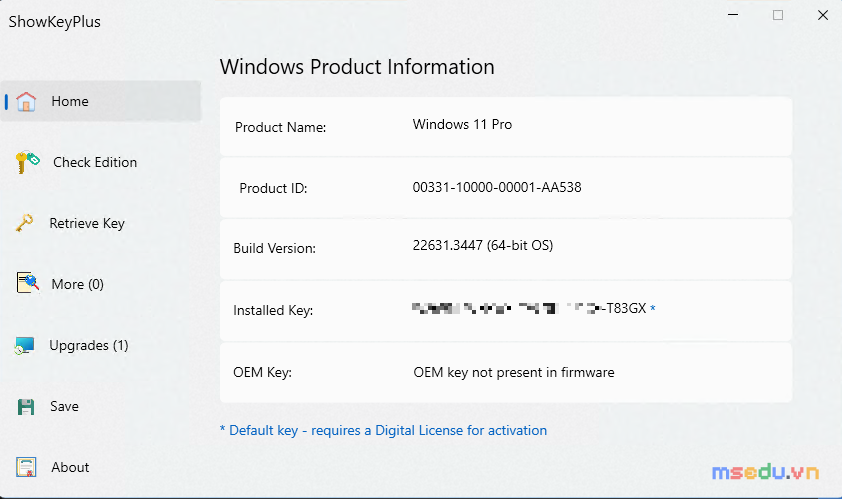Choose Save from the sidebar
Viewport: 842px width, 499px height.
(64, 407)
